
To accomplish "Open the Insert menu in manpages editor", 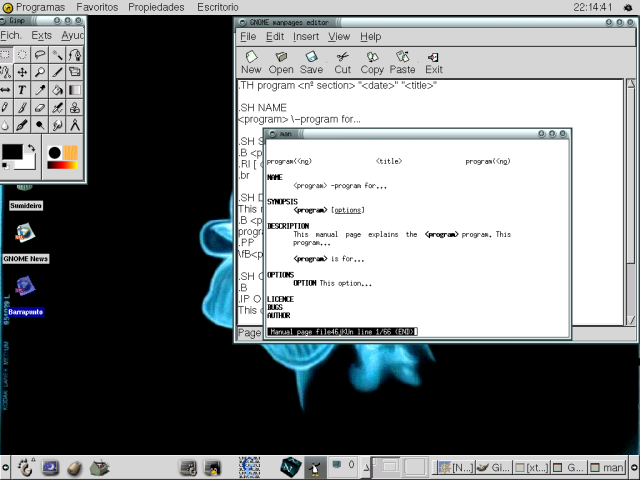I will pyautogui.click(x=306, y=37).
